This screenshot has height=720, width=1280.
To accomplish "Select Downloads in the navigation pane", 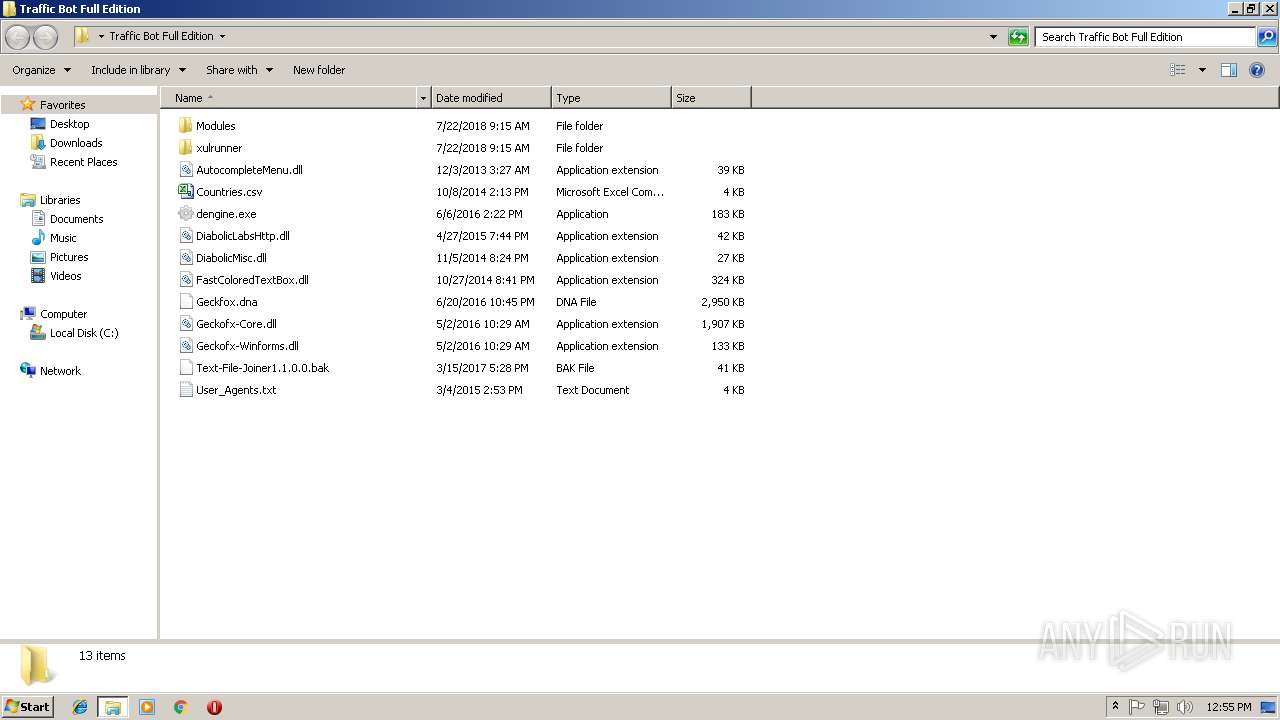I will click(x=76, y=143).
